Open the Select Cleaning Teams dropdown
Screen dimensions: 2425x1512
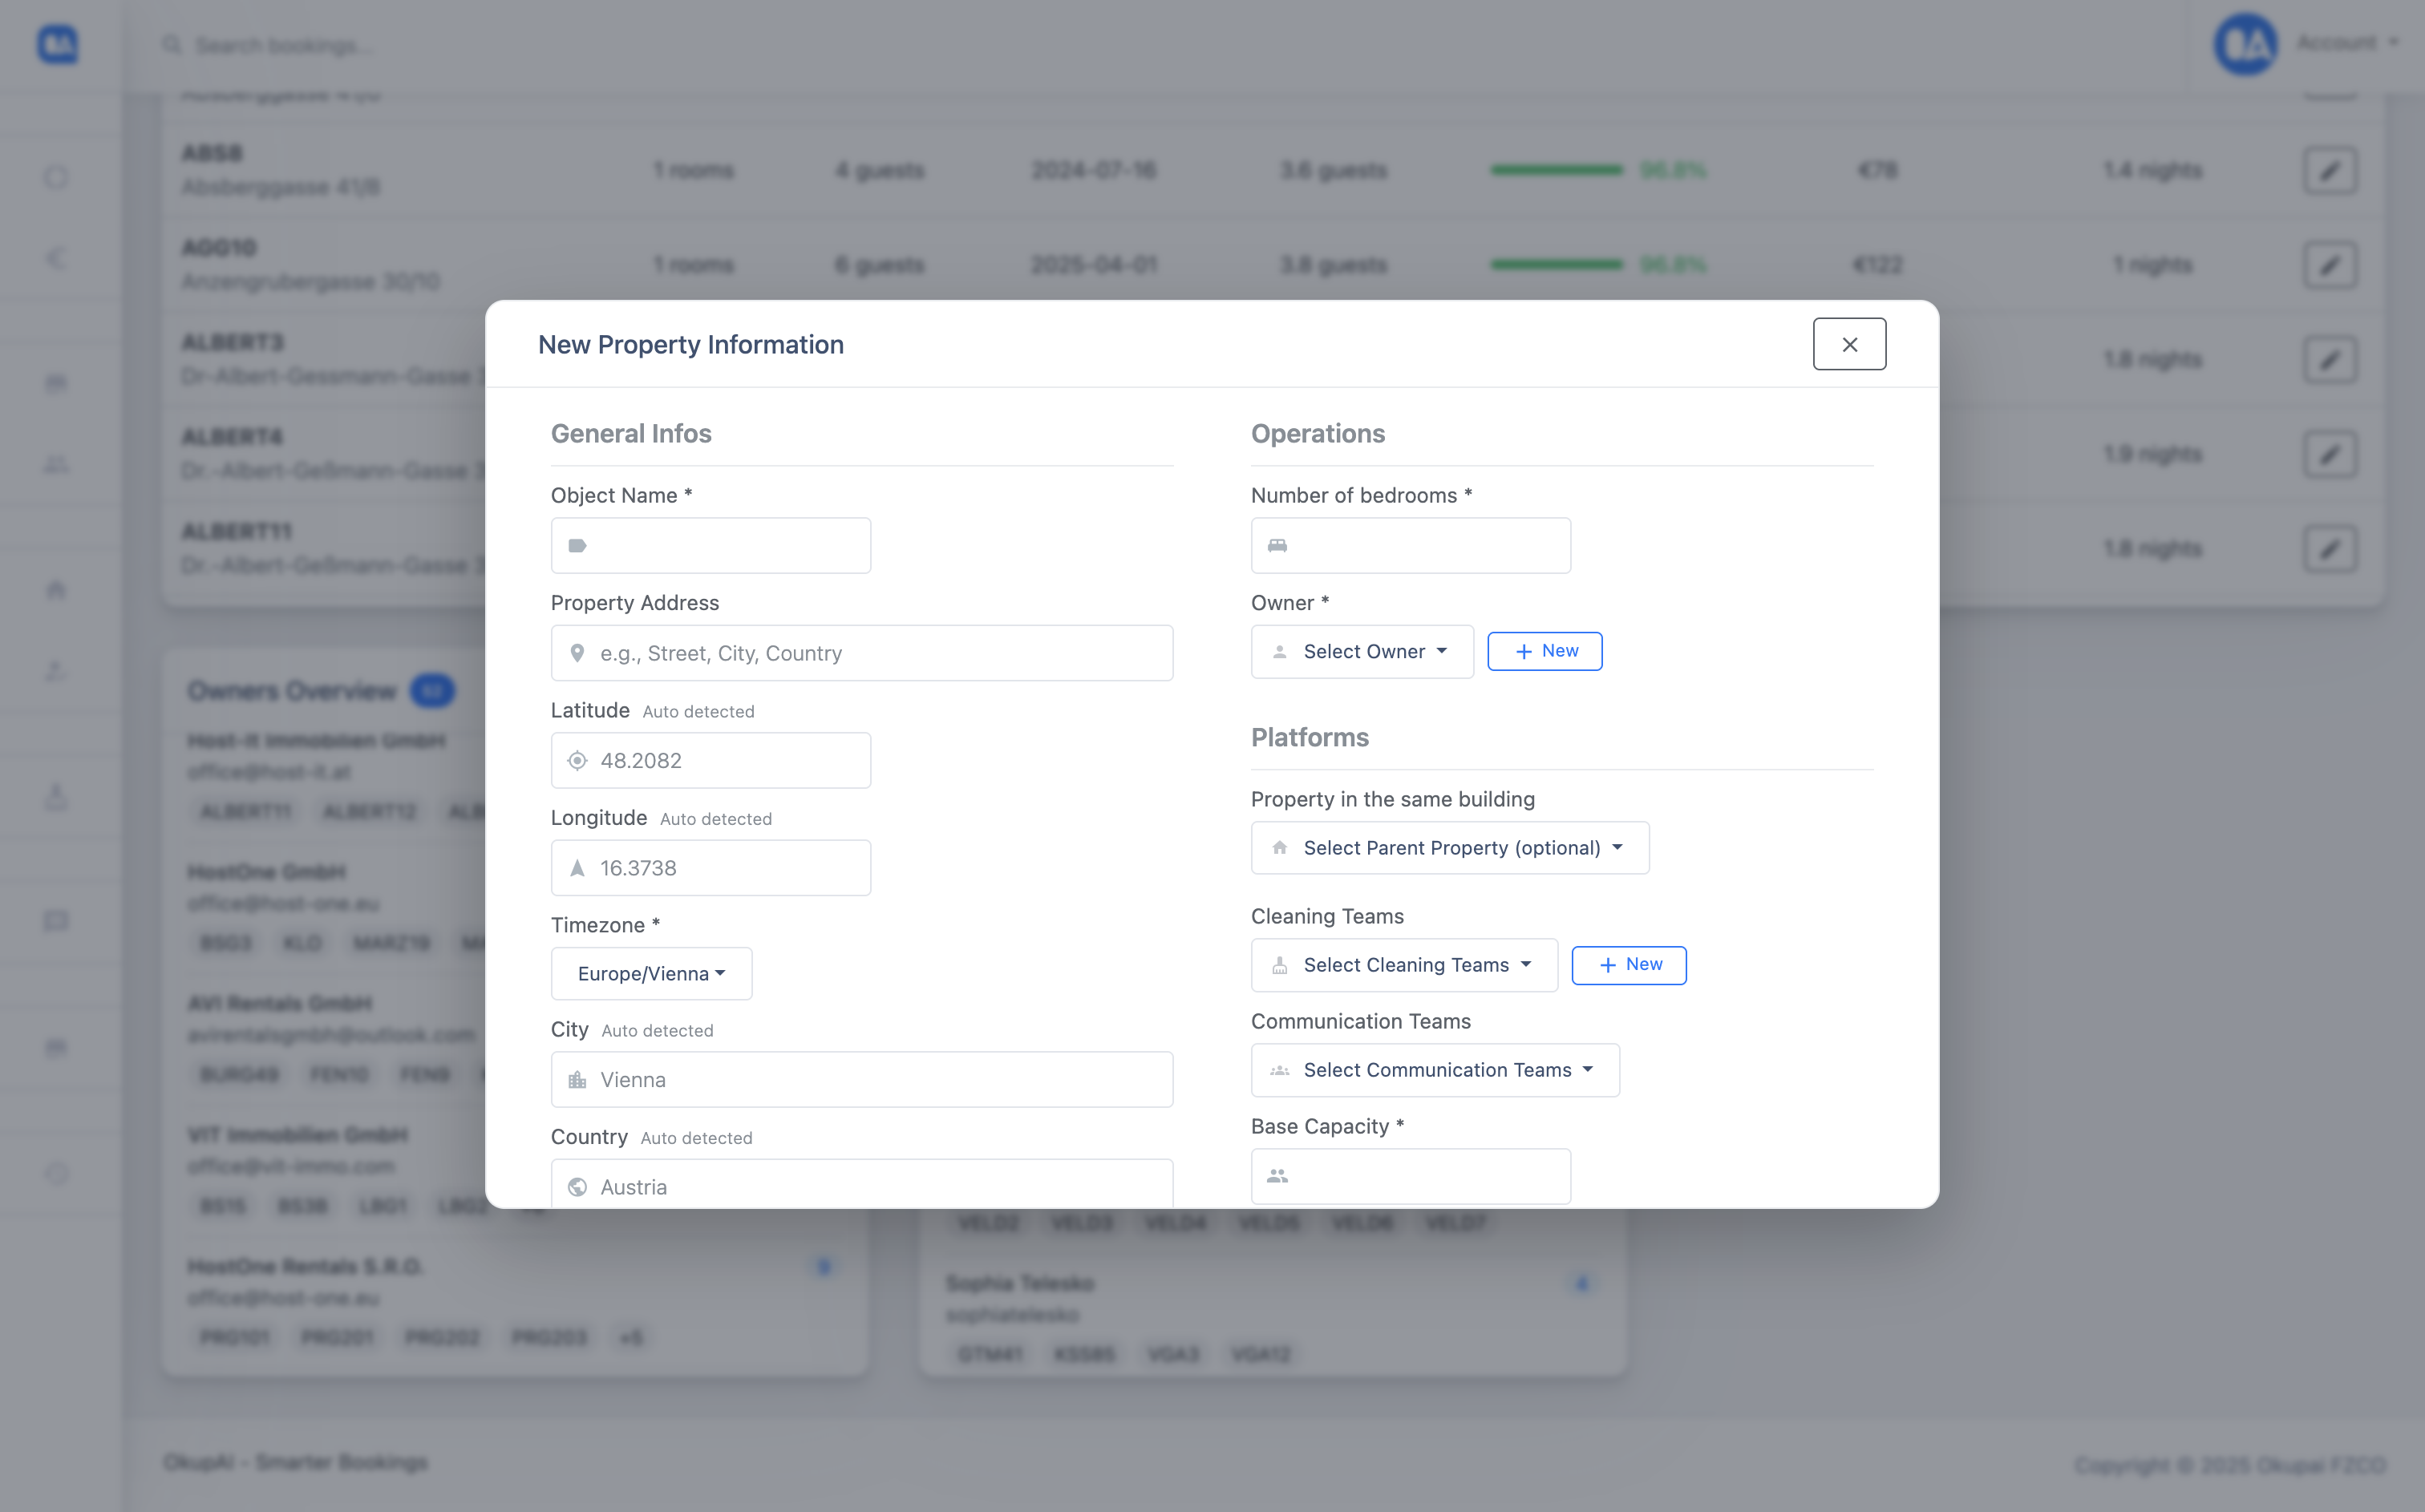click(x=1404, y=965)
